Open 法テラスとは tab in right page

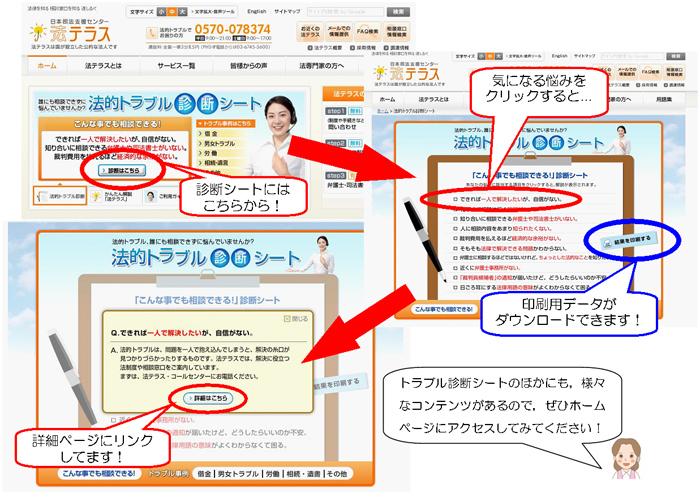click(x=433, y=99)
